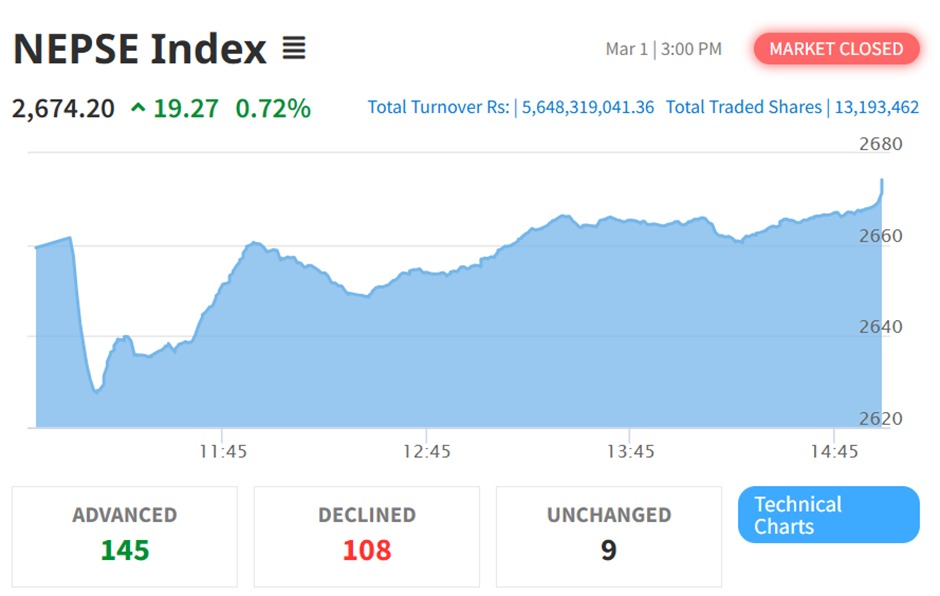This screenshot has height=596, width=940.
Task: Click the Total Turnover Rs value
Action: click(x=585, y=107)
